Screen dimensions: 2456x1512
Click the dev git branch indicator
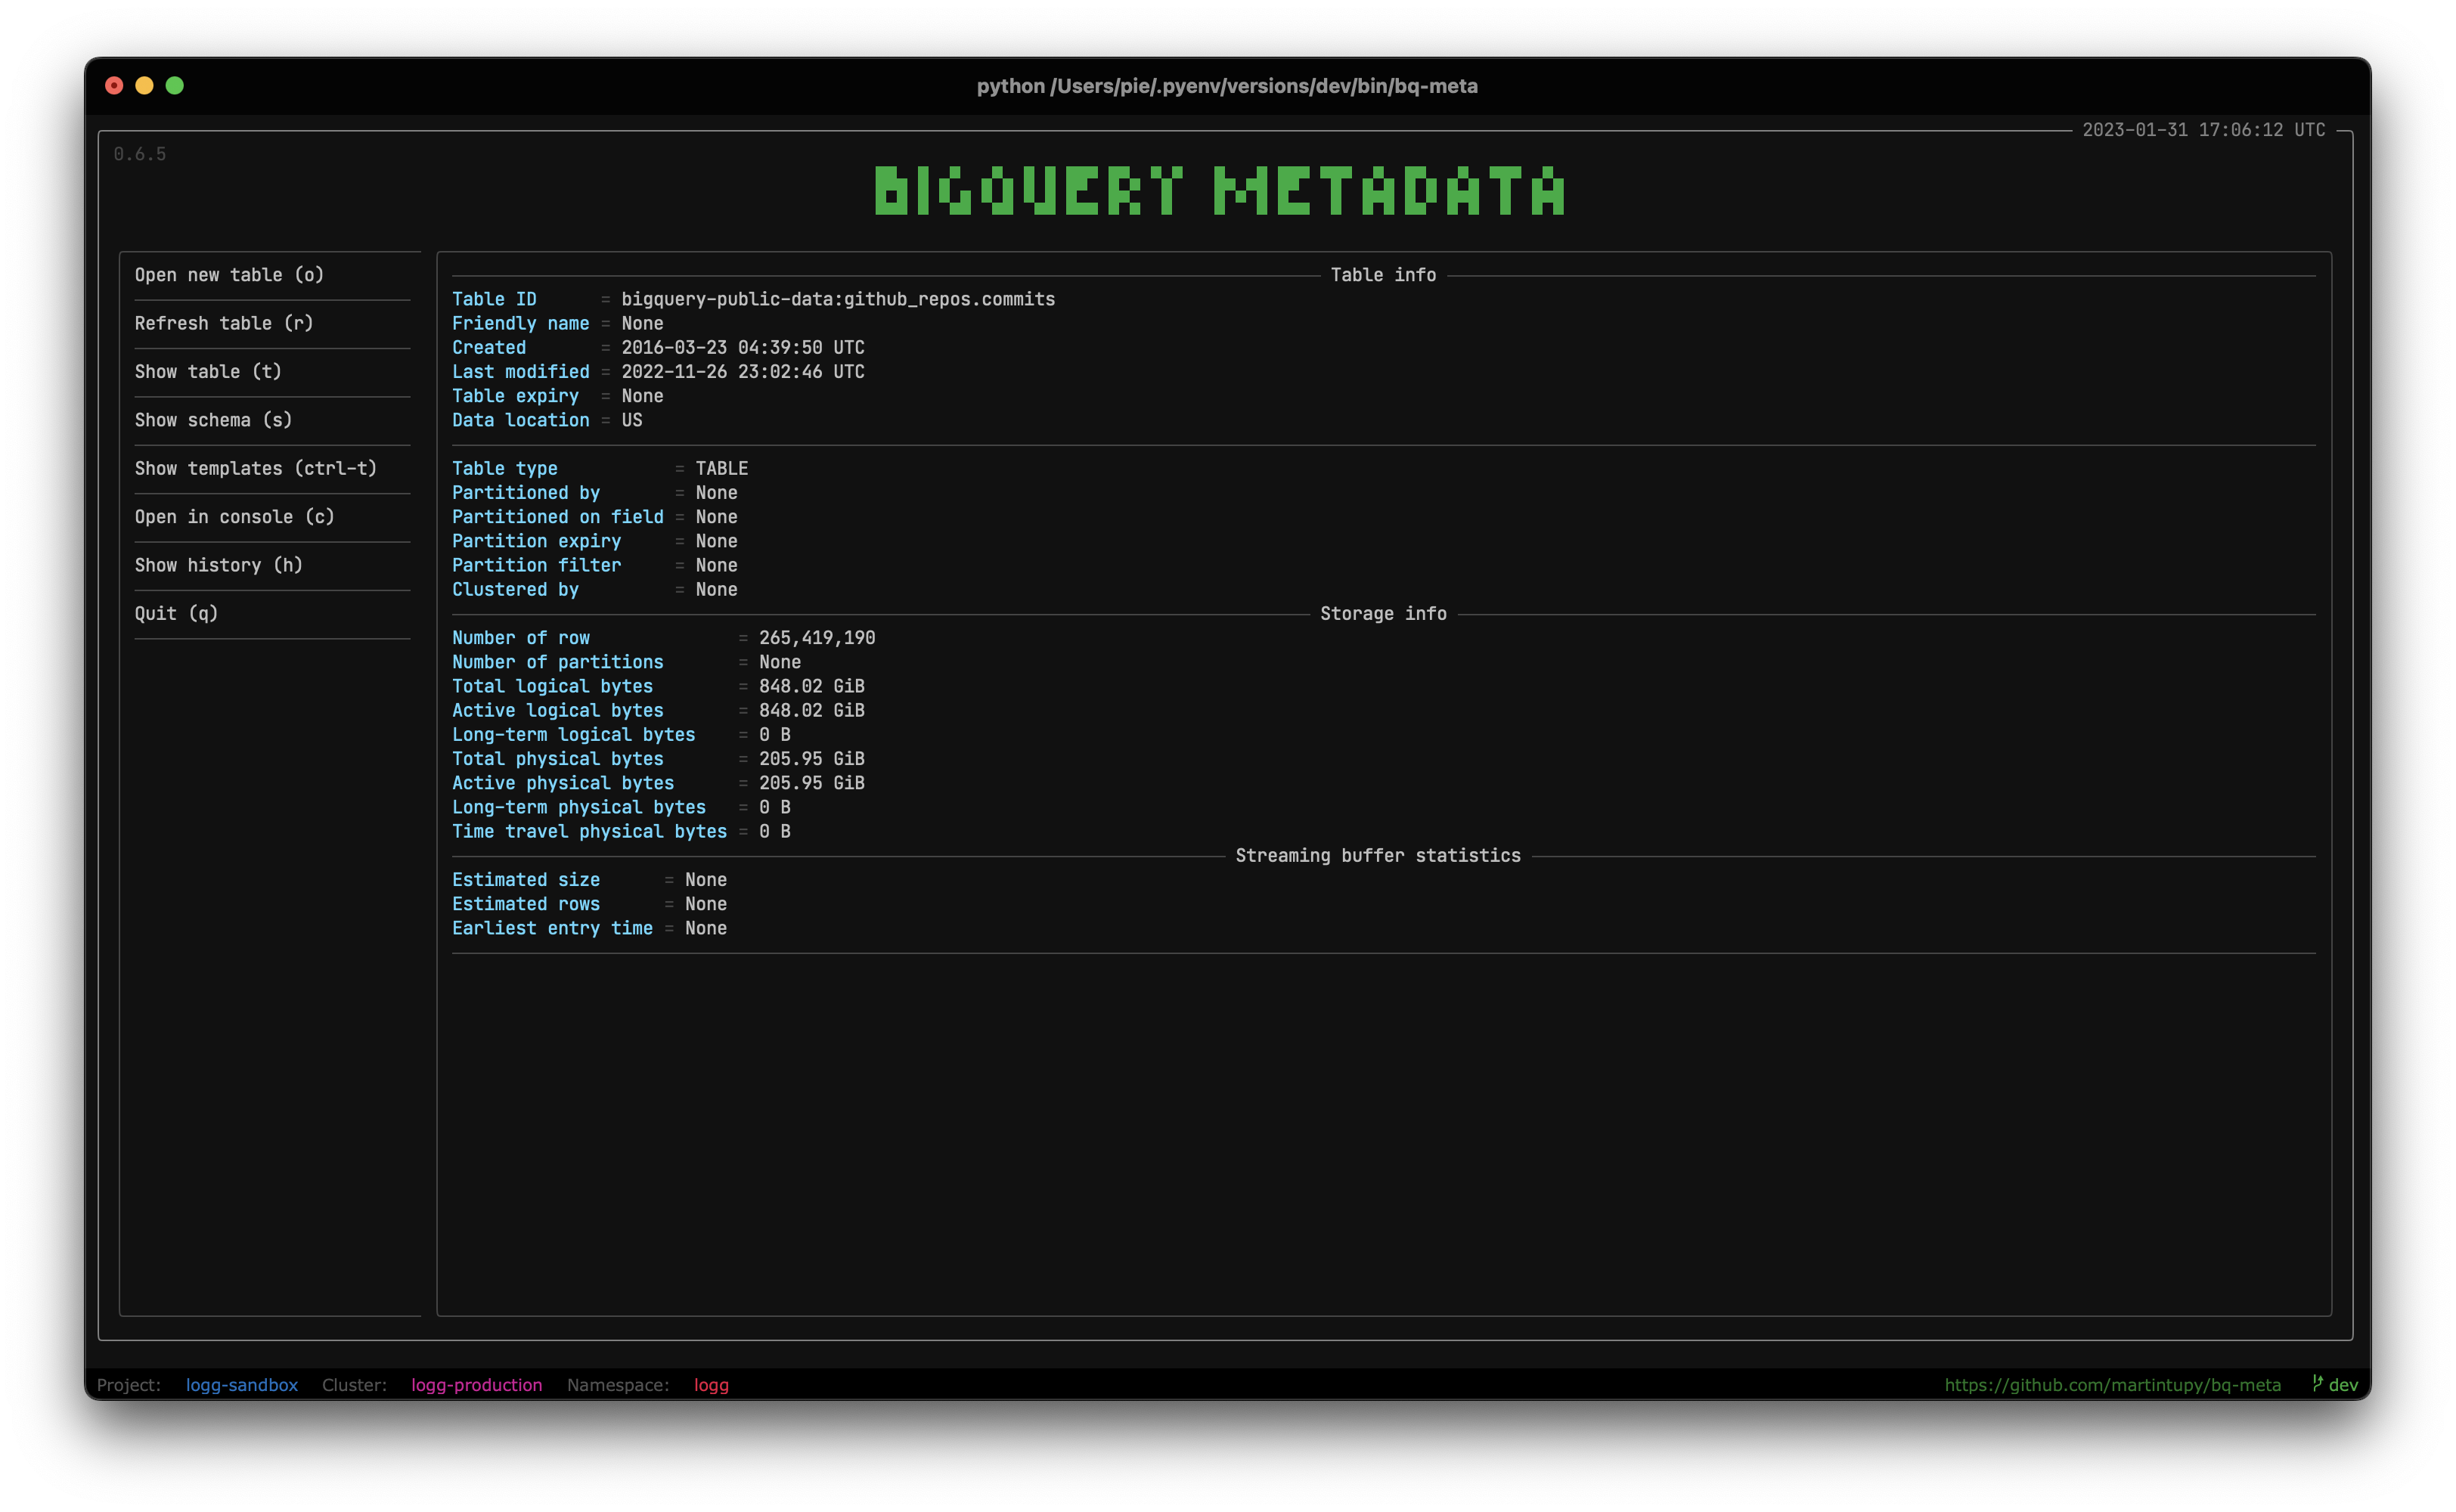click(2334, 1385)
